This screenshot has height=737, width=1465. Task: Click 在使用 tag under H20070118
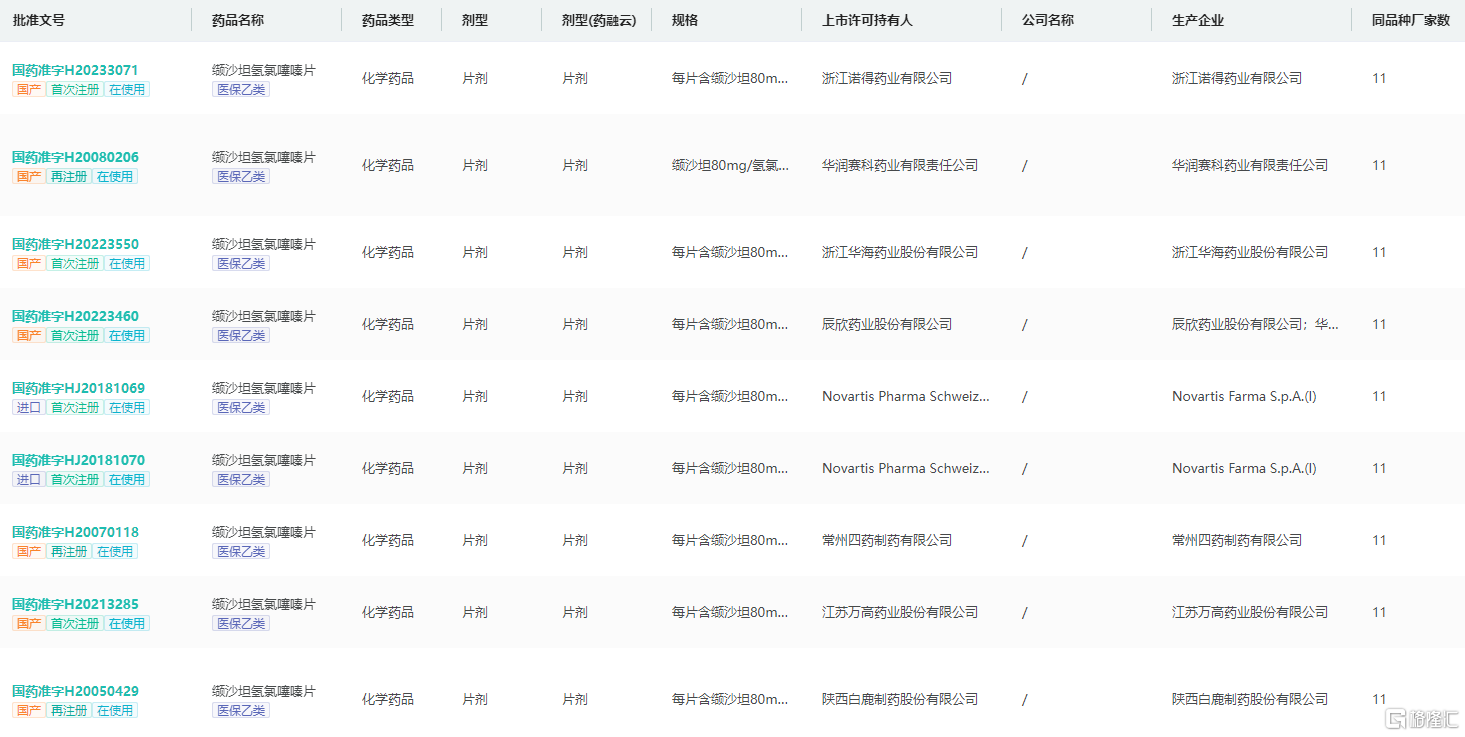115,551
